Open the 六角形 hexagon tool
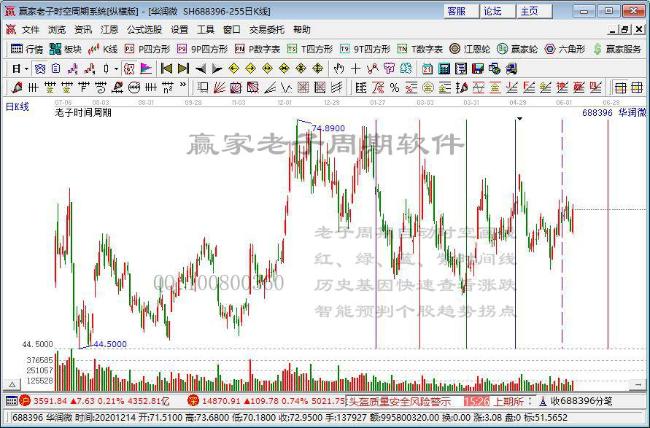Image resolution: width=650 pixels, height=428 pixels. click(x=565, y=49)
